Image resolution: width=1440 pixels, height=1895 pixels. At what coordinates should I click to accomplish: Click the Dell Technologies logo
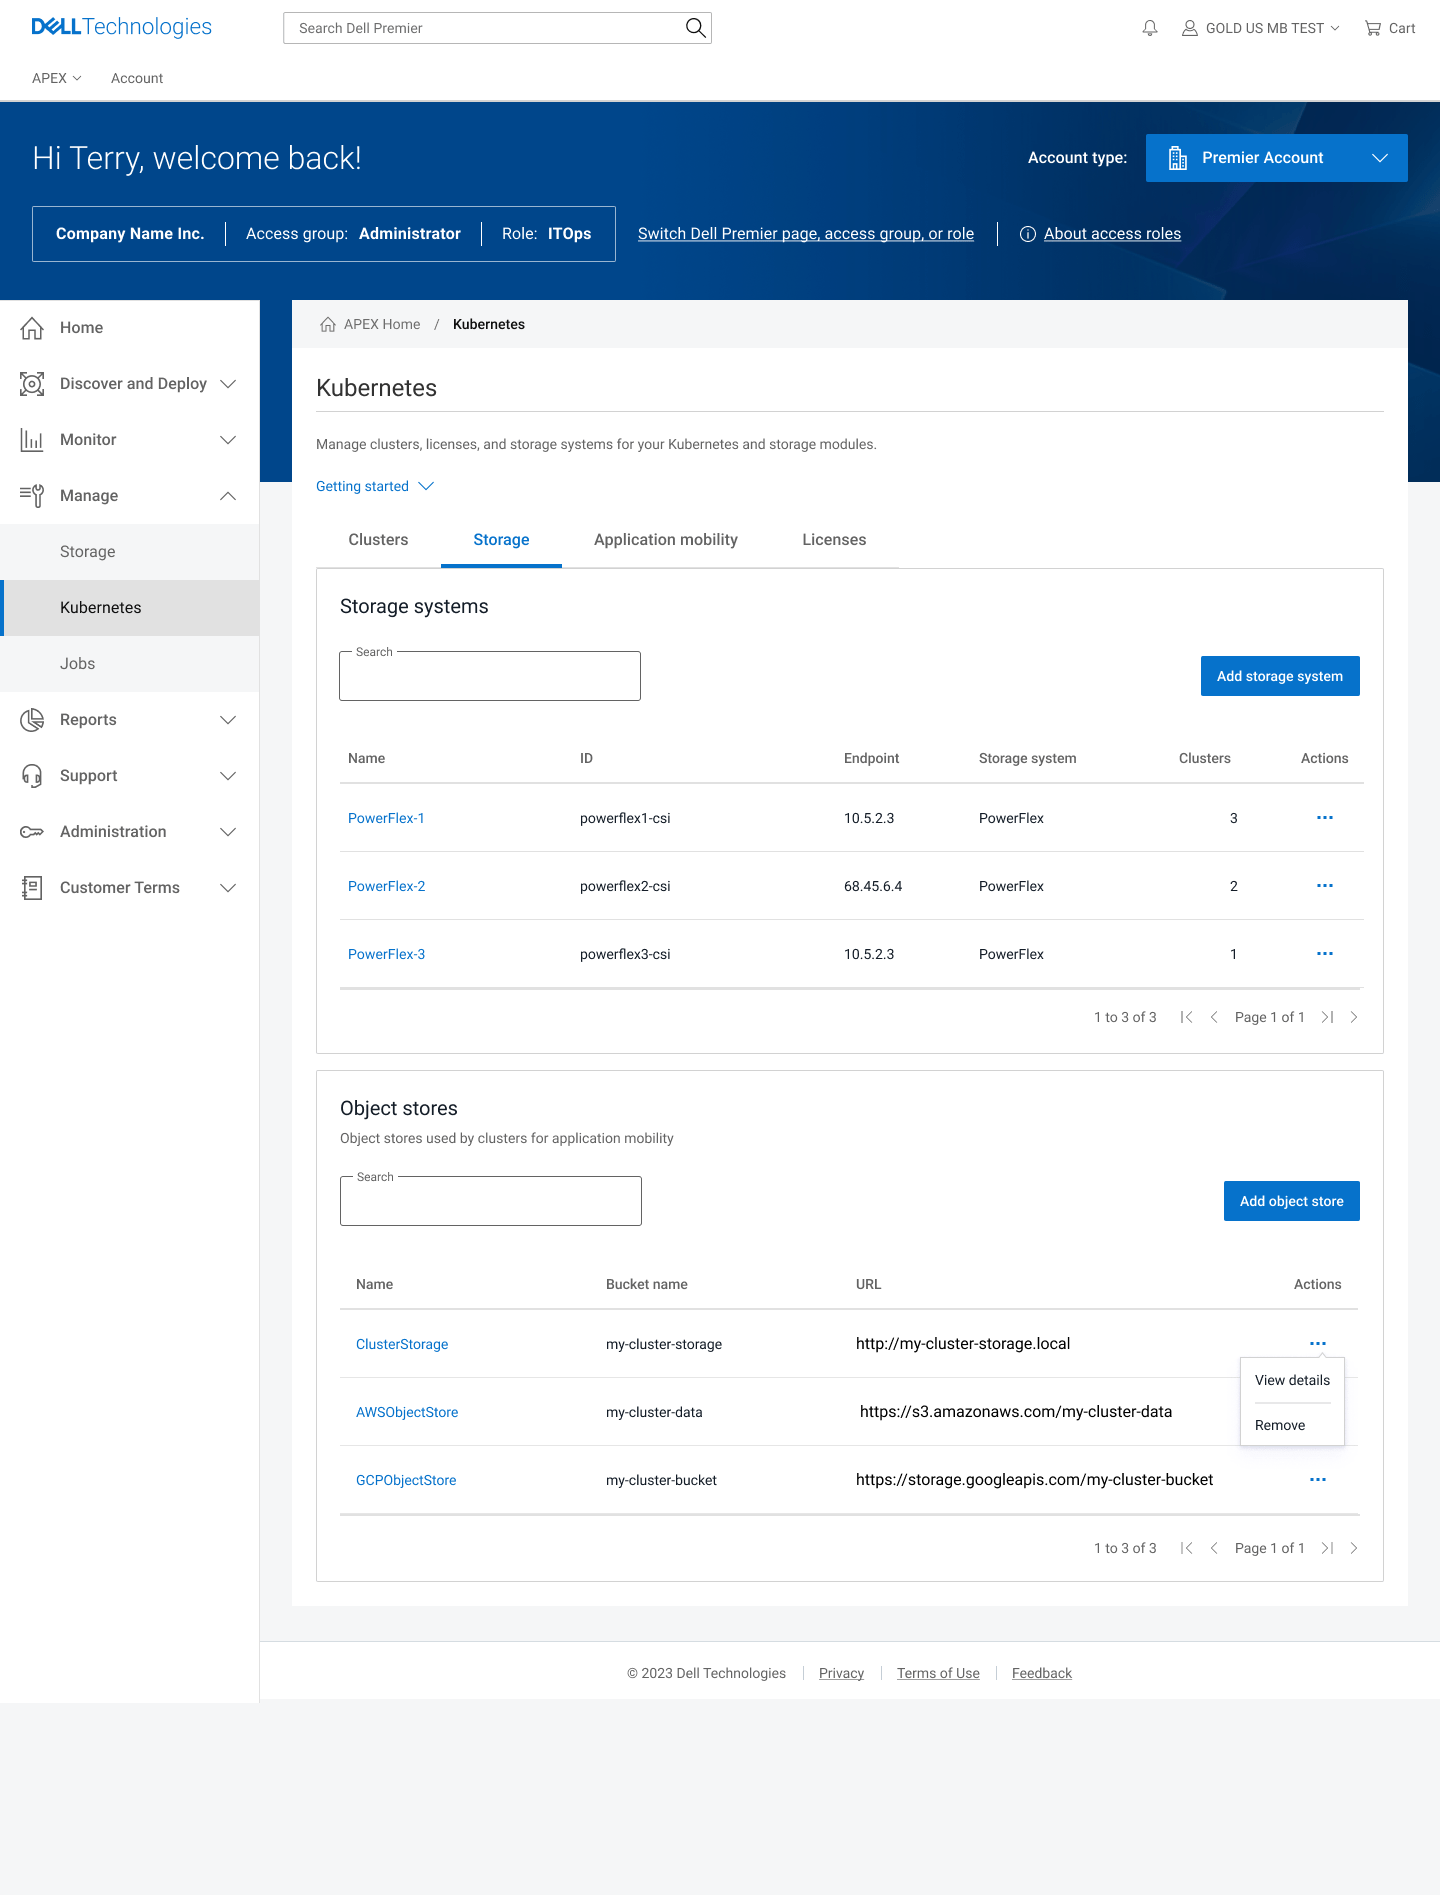(122, 27)
